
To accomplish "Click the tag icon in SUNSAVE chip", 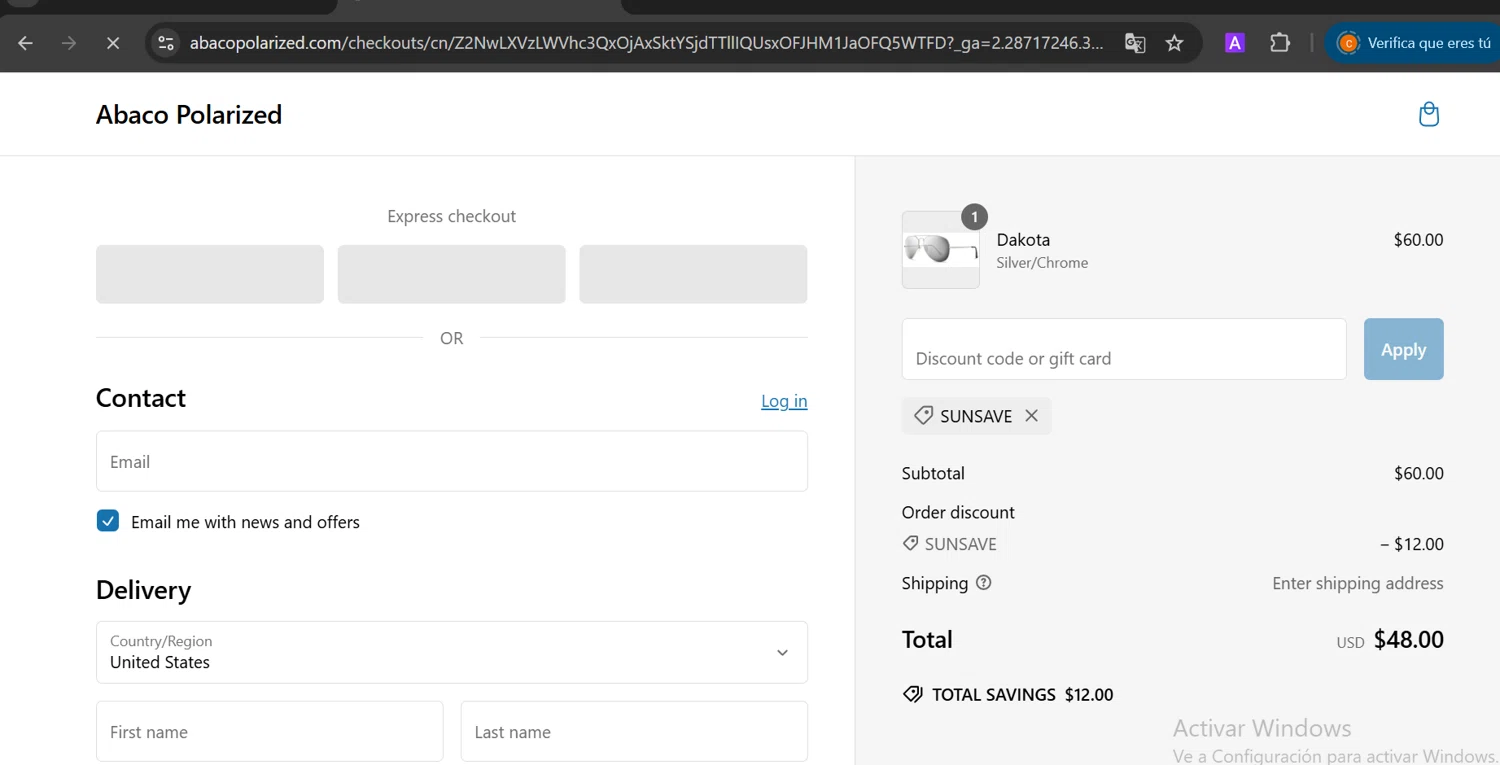I will [923, 415].
